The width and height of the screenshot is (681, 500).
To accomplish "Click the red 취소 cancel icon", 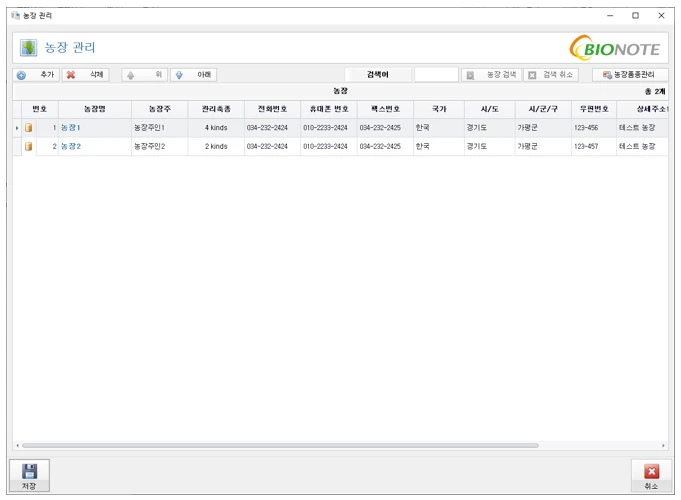I will (651, 472).
